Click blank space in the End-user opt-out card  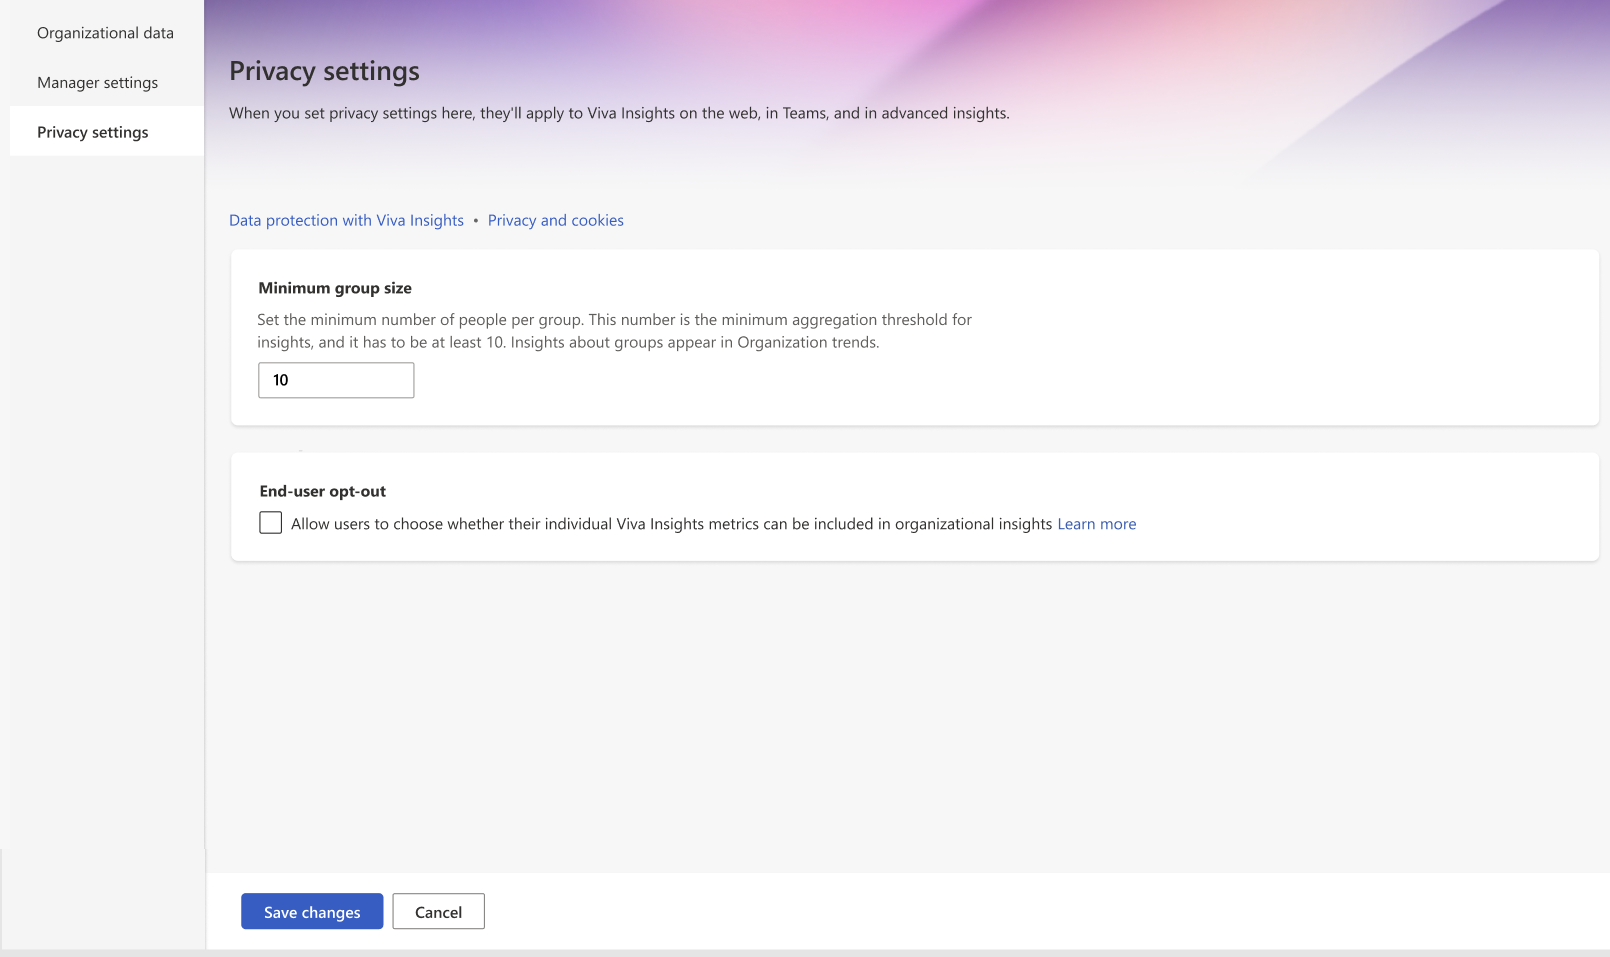click(1350, 510)
